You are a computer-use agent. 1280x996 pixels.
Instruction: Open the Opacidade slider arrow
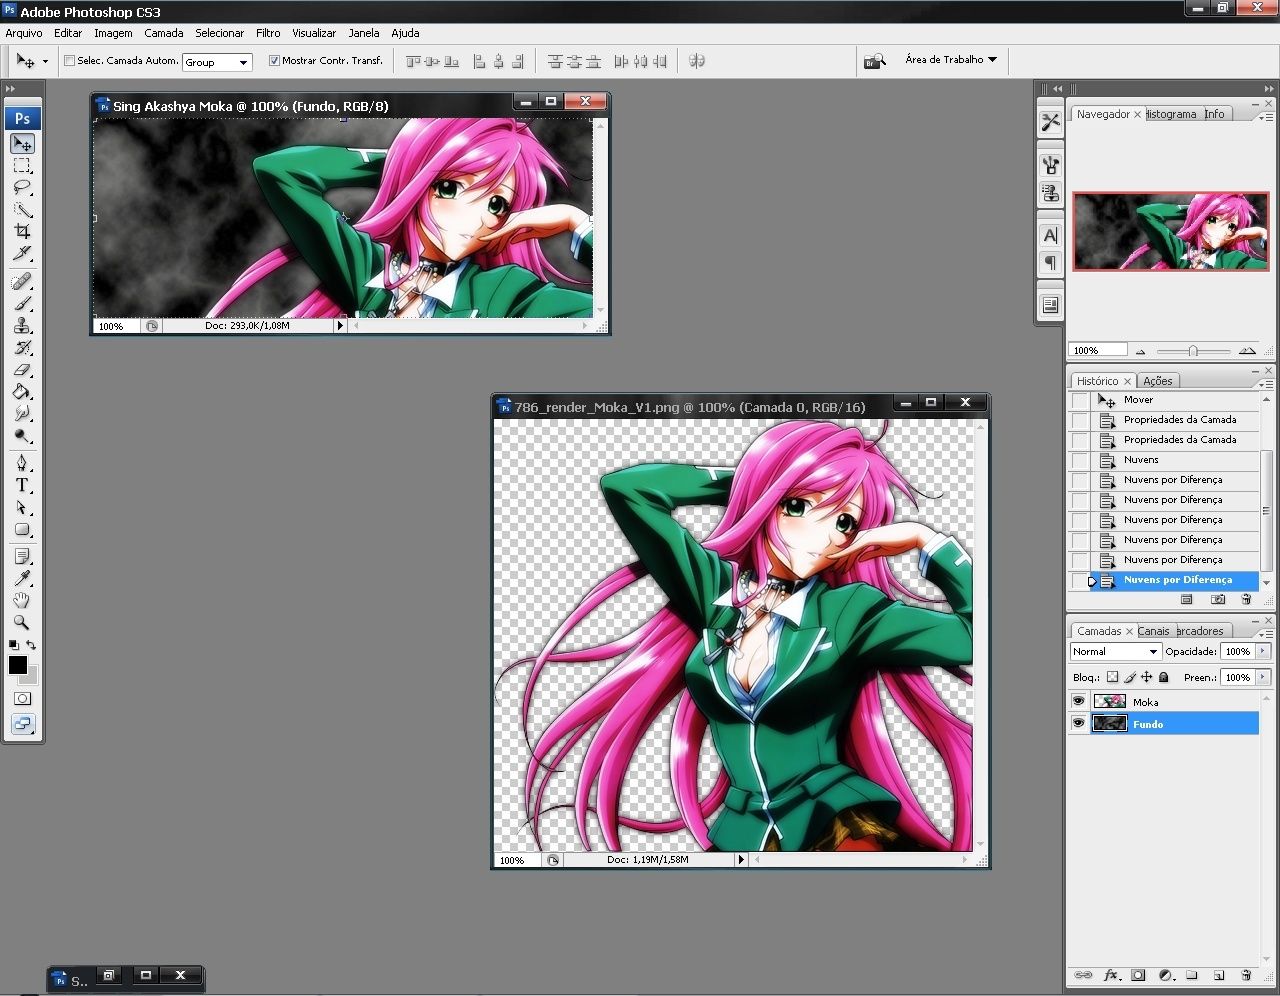click(1263, 651)
